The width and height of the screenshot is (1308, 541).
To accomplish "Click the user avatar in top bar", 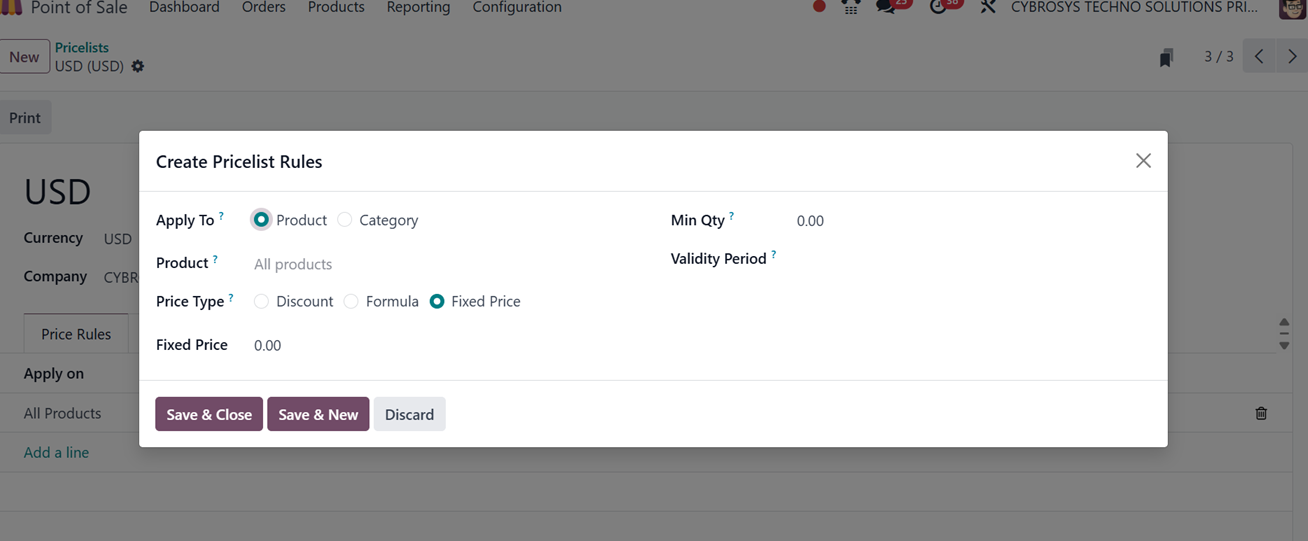I will tap(1292, 8).
